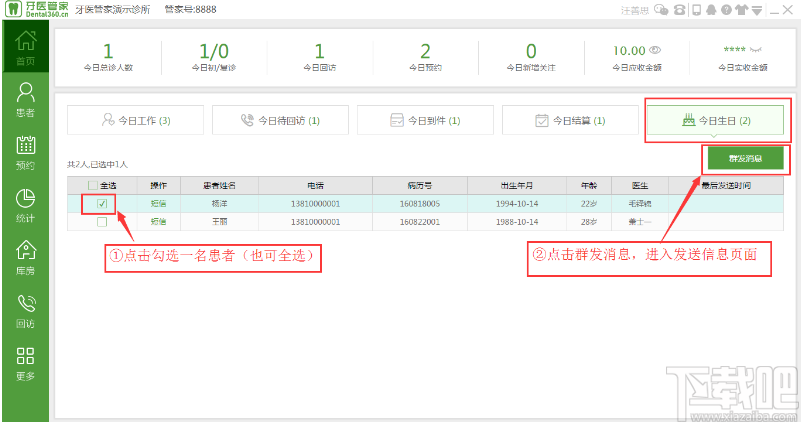The width and height of the screenshot is (801, 422).
Task: Click the 今日新增关注 stat
Action: [531, 57]
